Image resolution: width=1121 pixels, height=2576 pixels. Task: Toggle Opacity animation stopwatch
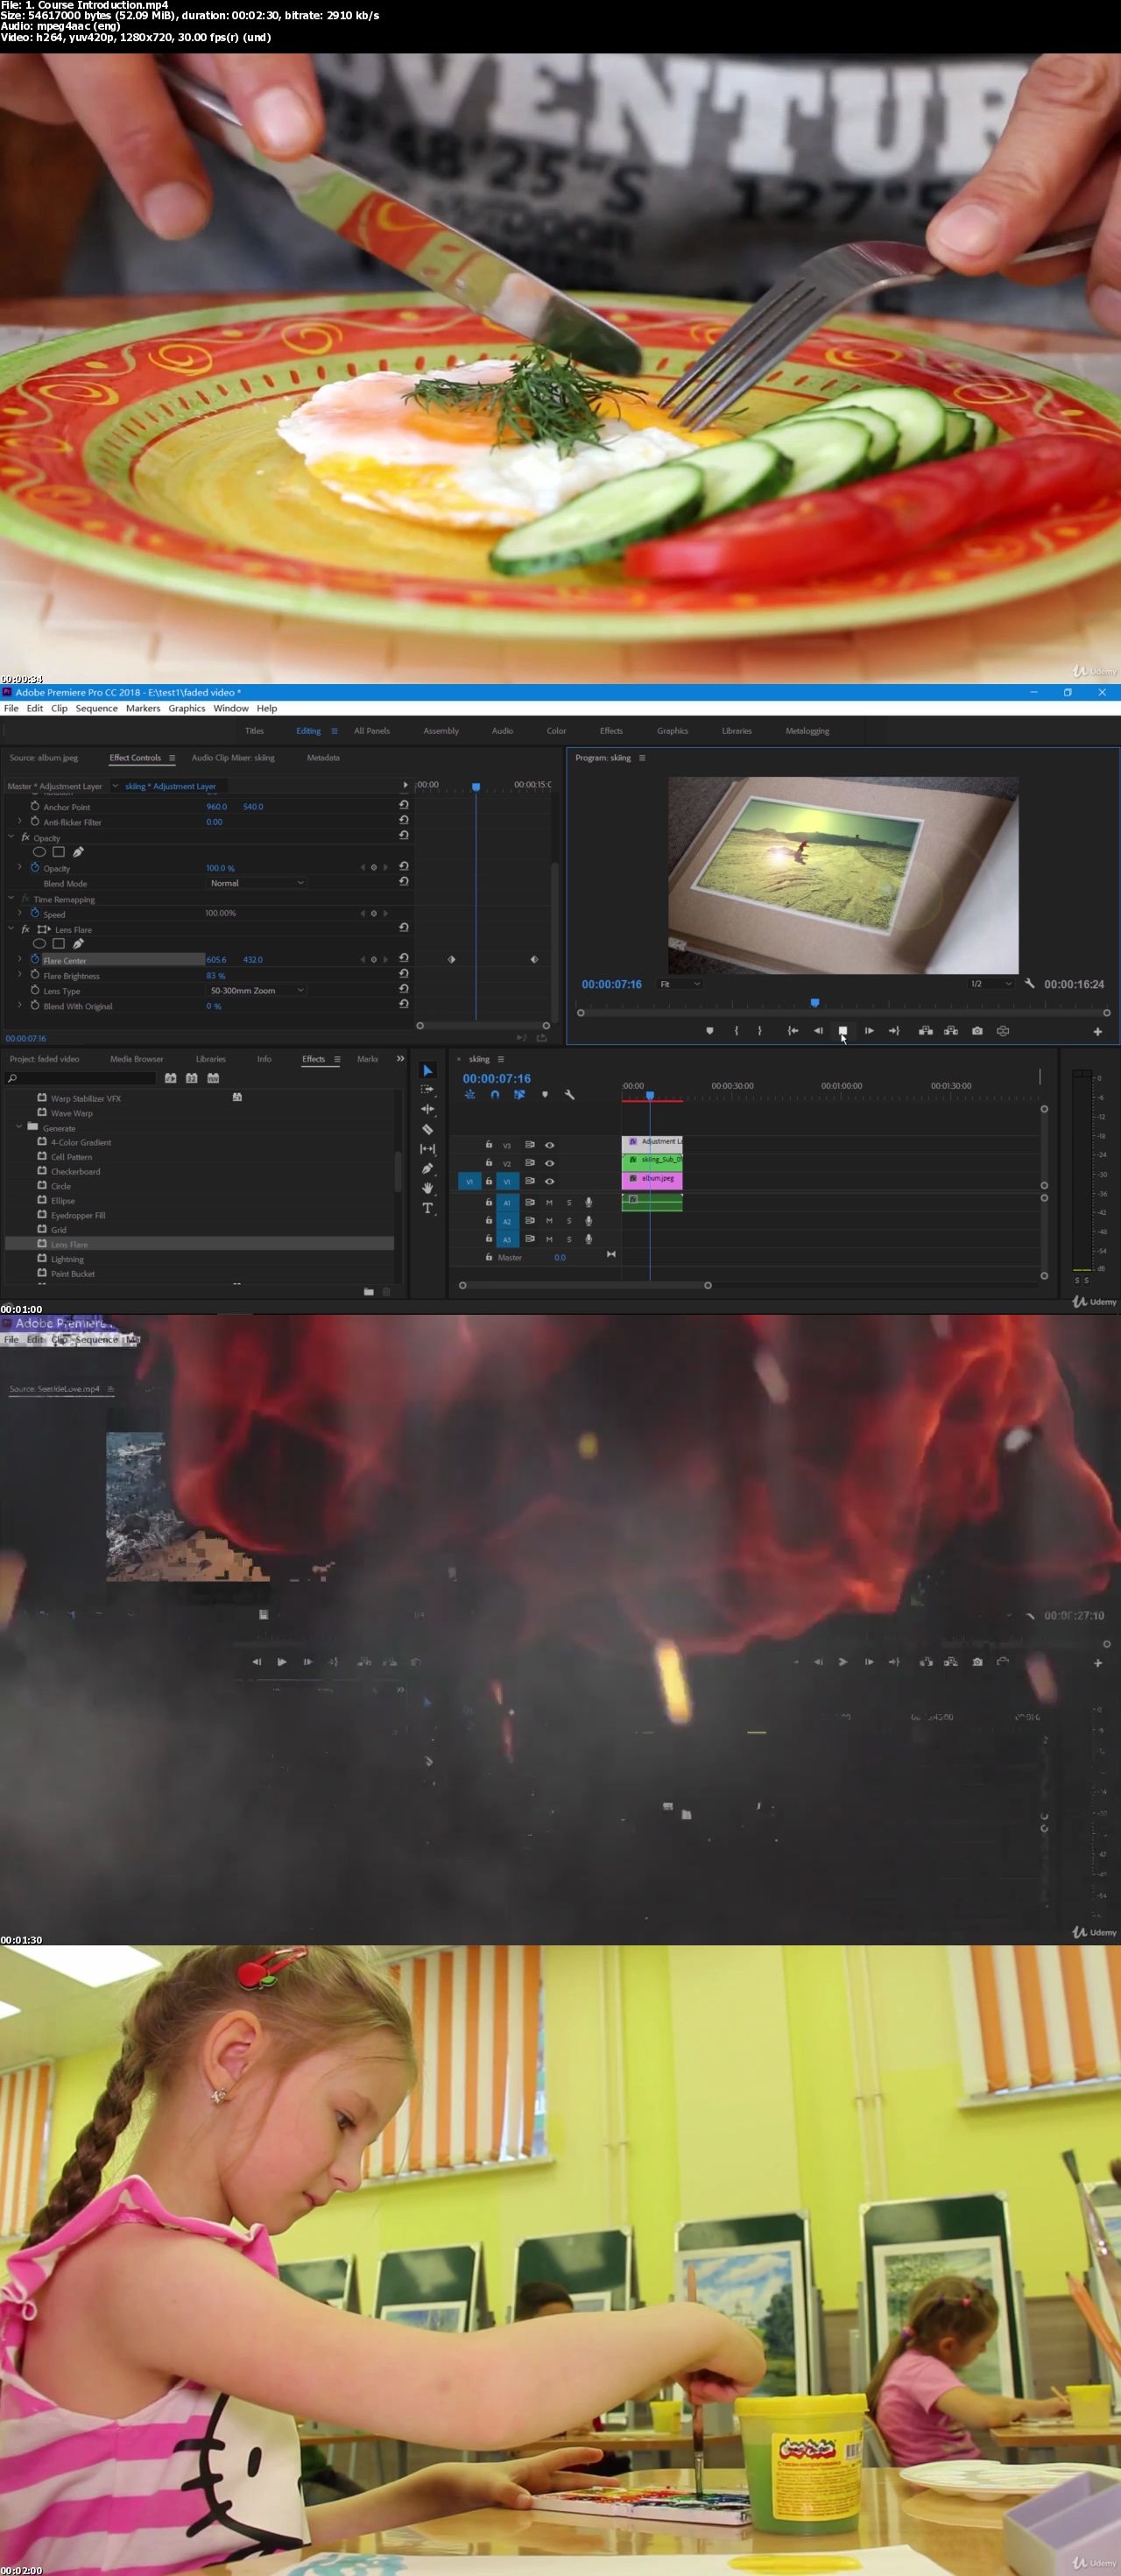(x=35, y=867)
